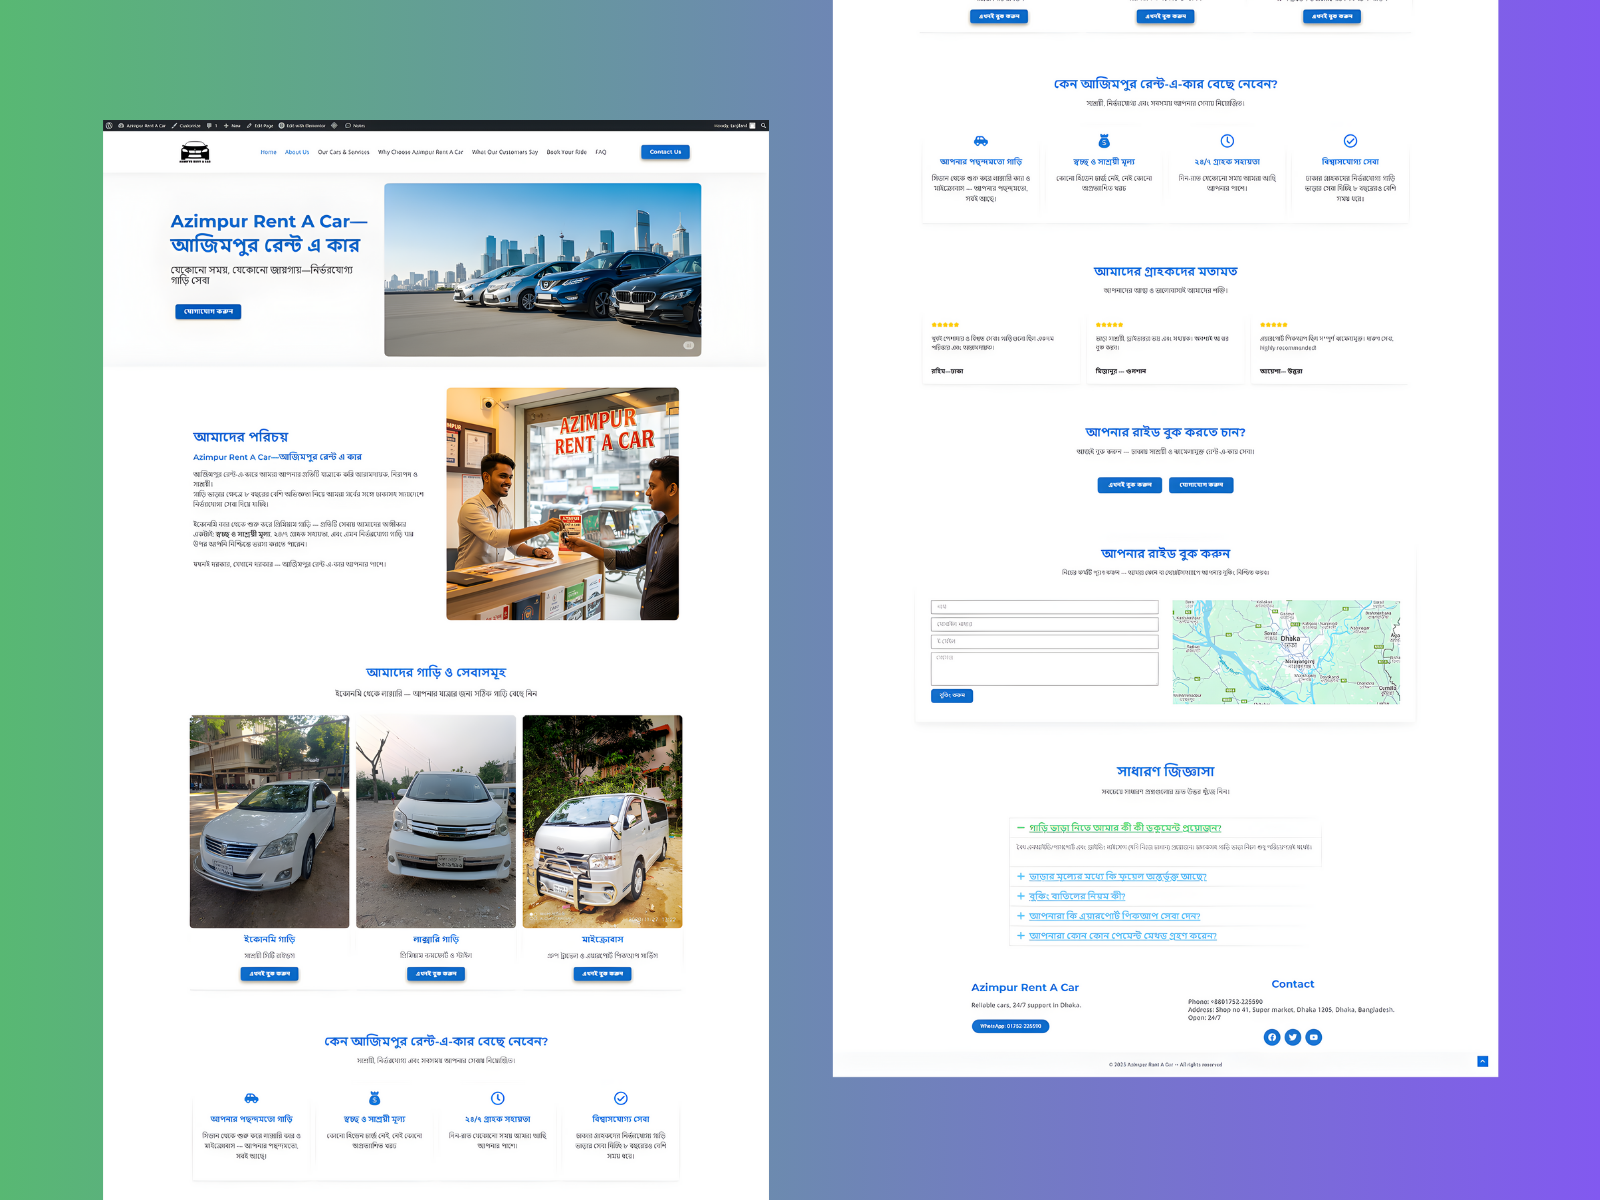The image size is (1600, 1200).
Task: Open the Facebook social icon in footer
Action: tap(1271, 1037)
